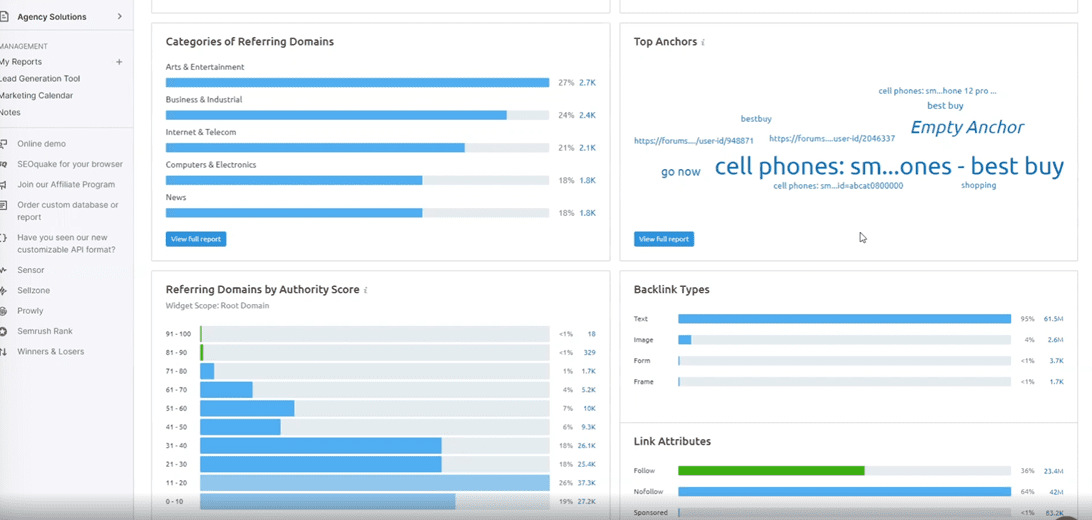This screenshot has height=520, width=1092.
Task: Open Notes in the Management section
Action: point(10,113)
